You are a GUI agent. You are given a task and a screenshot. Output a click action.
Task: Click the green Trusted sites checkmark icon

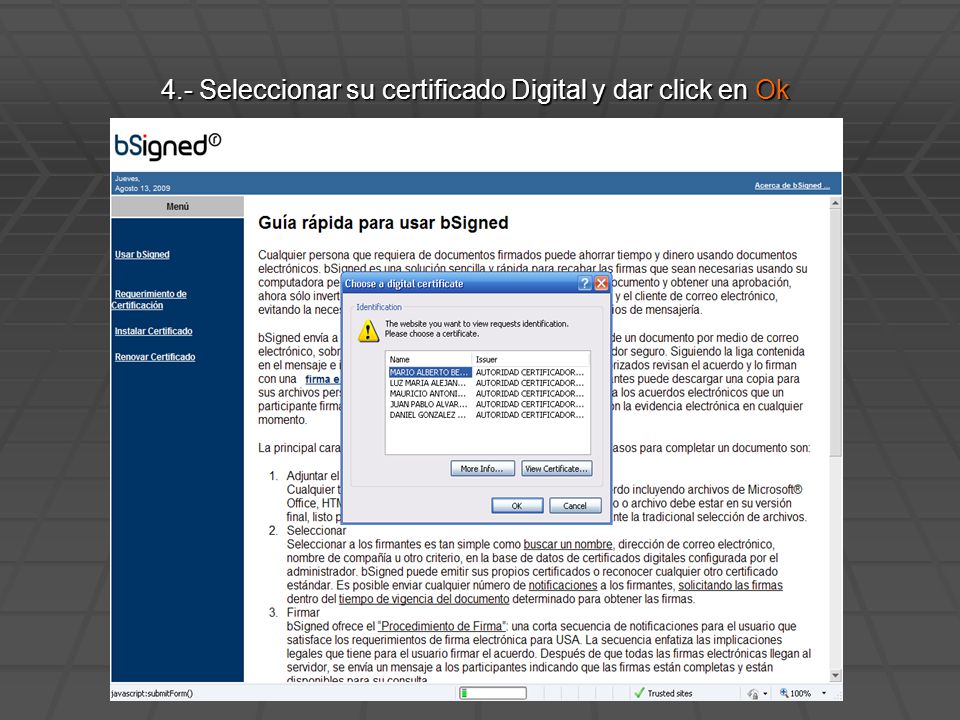tap(639, 693)
